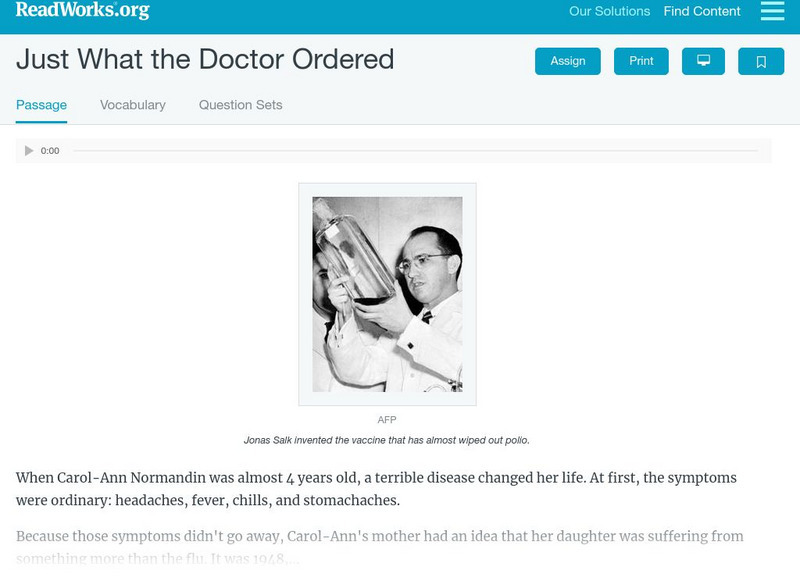Open the Our Solutions link

tap(609, 12)
